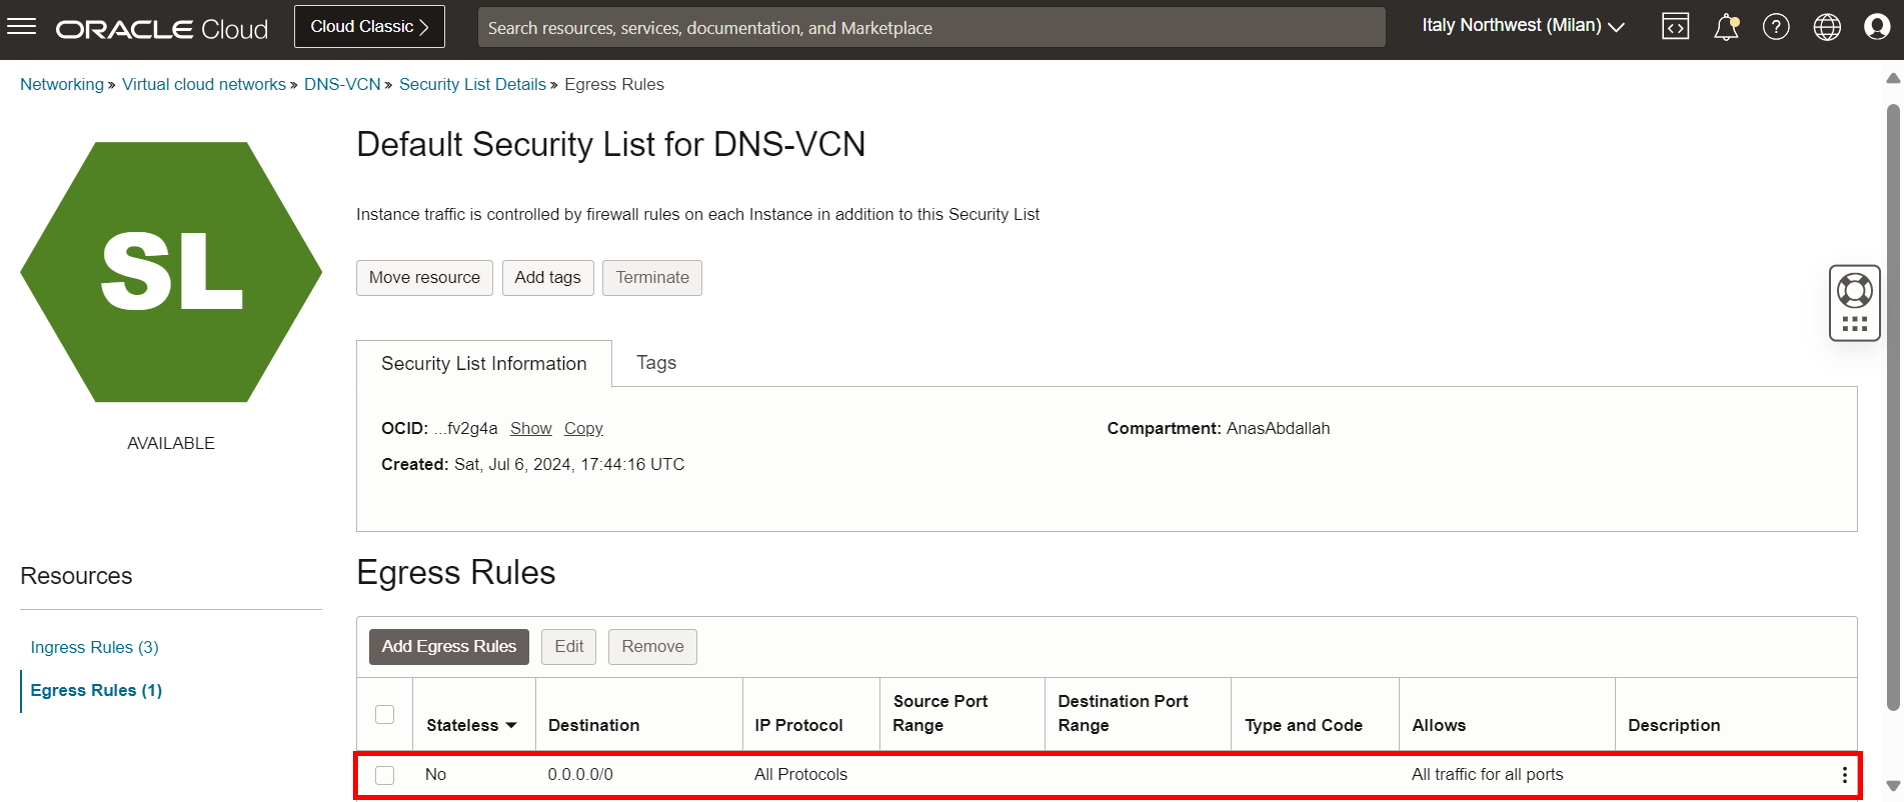Switch to Cloud Classic console

[370, 27]
